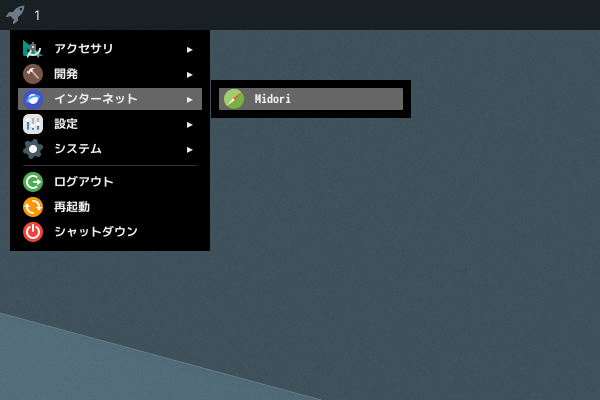Click the Midori compass icon
This screenshot has width=600, height=400.
click(234, 99)
